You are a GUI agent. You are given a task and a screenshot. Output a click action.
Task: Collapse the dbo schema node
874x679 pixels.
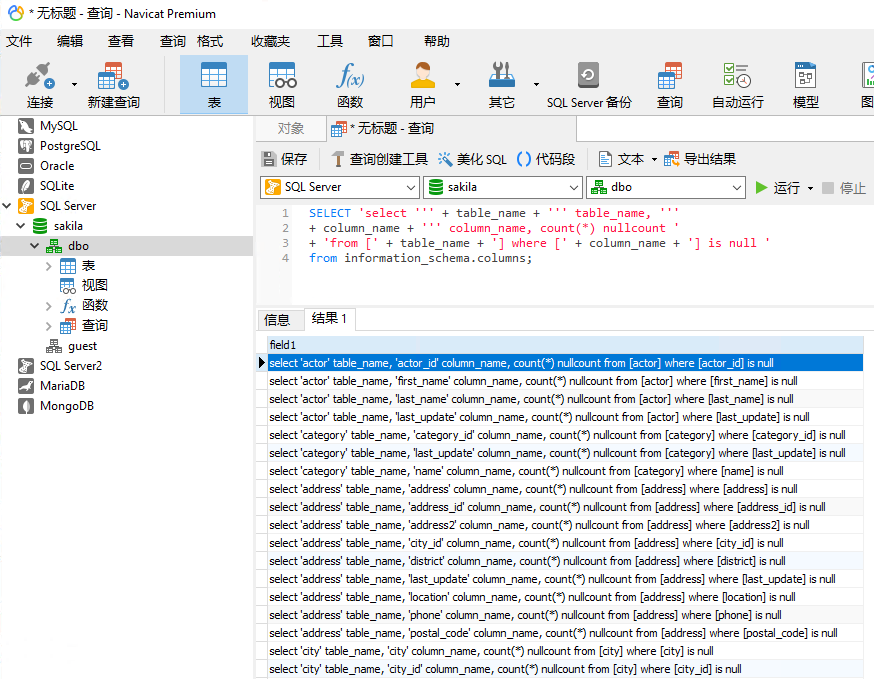tap(35, 246)
